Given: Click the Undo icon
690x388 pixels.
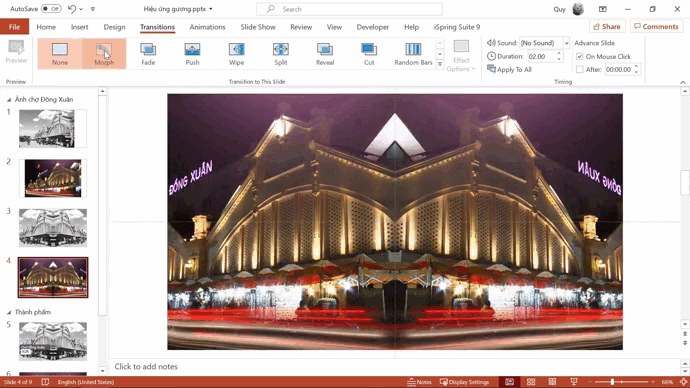Looking at the screenshot, I should click(x=72, y=9).
